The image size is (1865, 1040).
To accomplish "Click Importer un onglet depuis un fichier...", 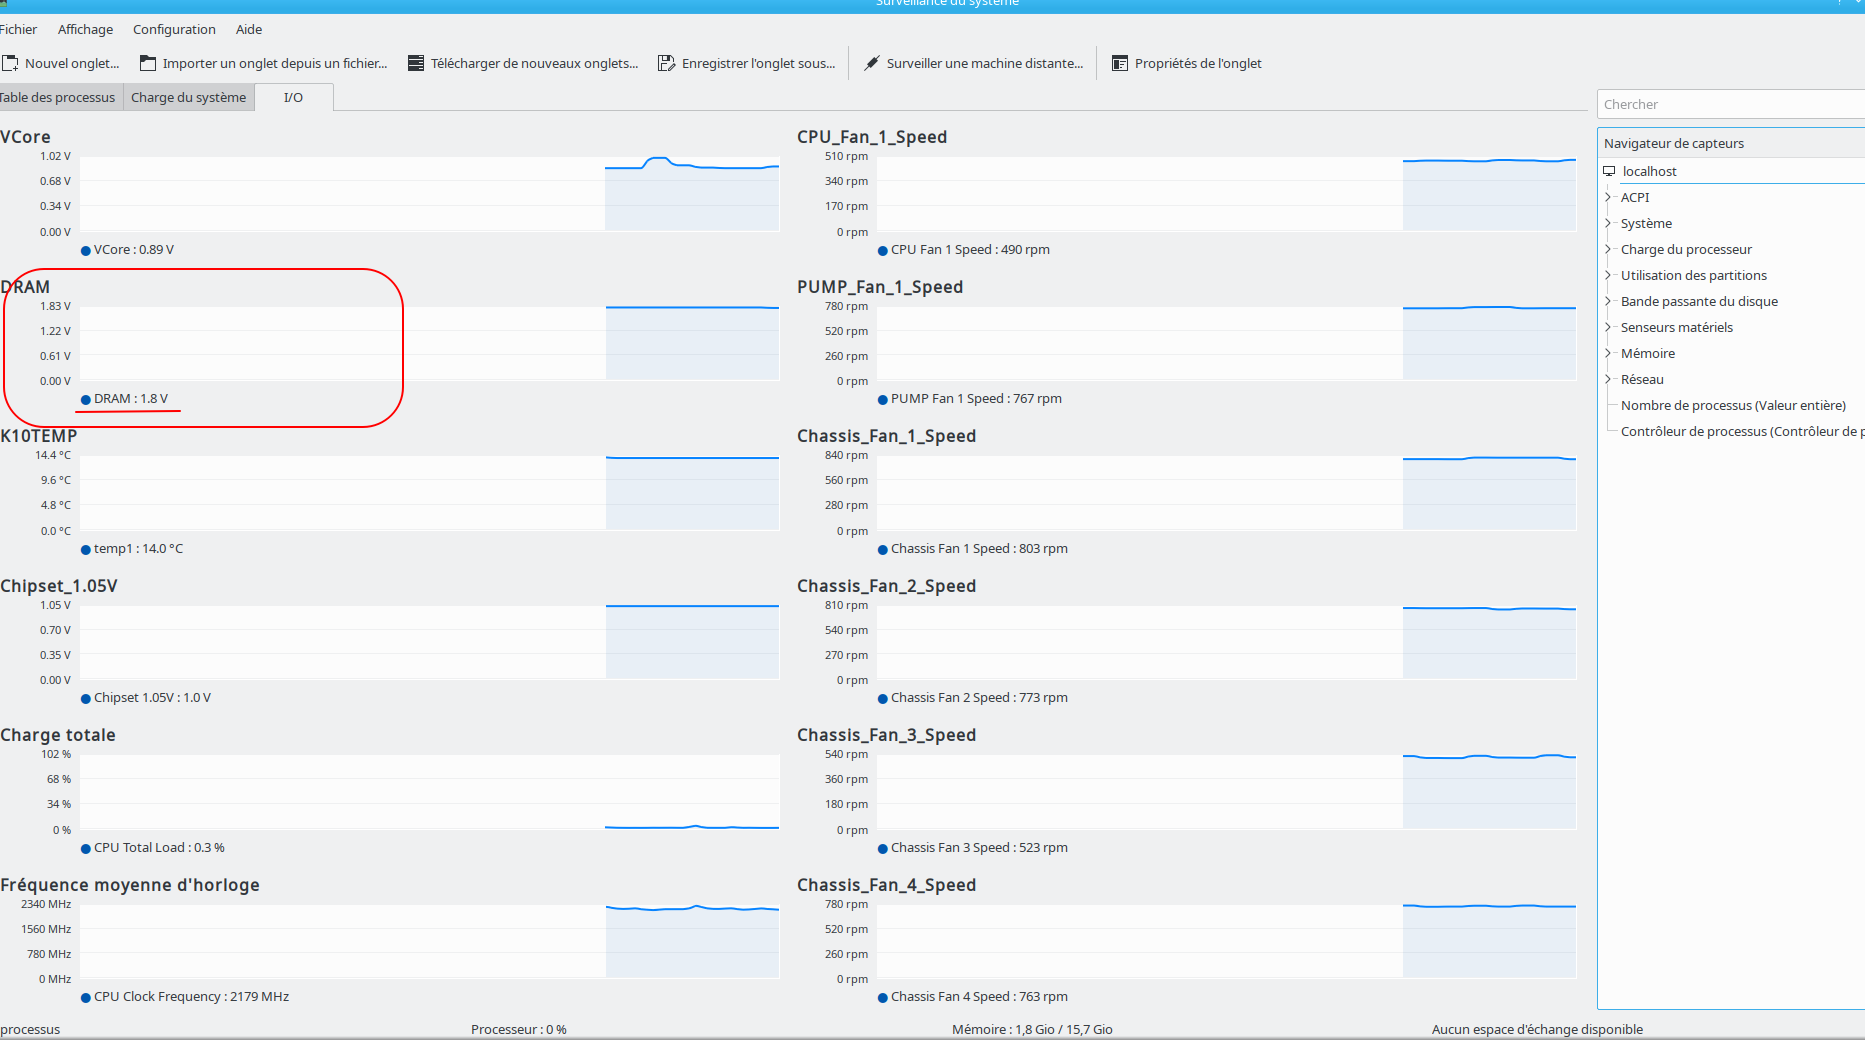I will click(x=275, y=63).
